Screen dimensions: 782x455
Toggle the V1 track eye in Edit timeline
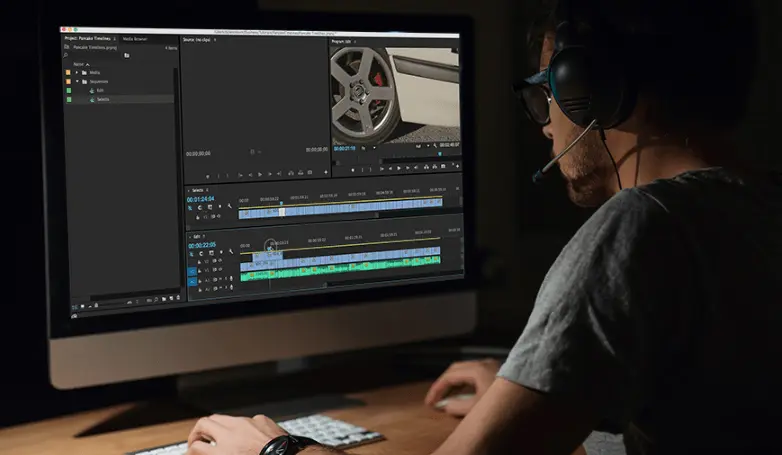click(x=220, y=270)
